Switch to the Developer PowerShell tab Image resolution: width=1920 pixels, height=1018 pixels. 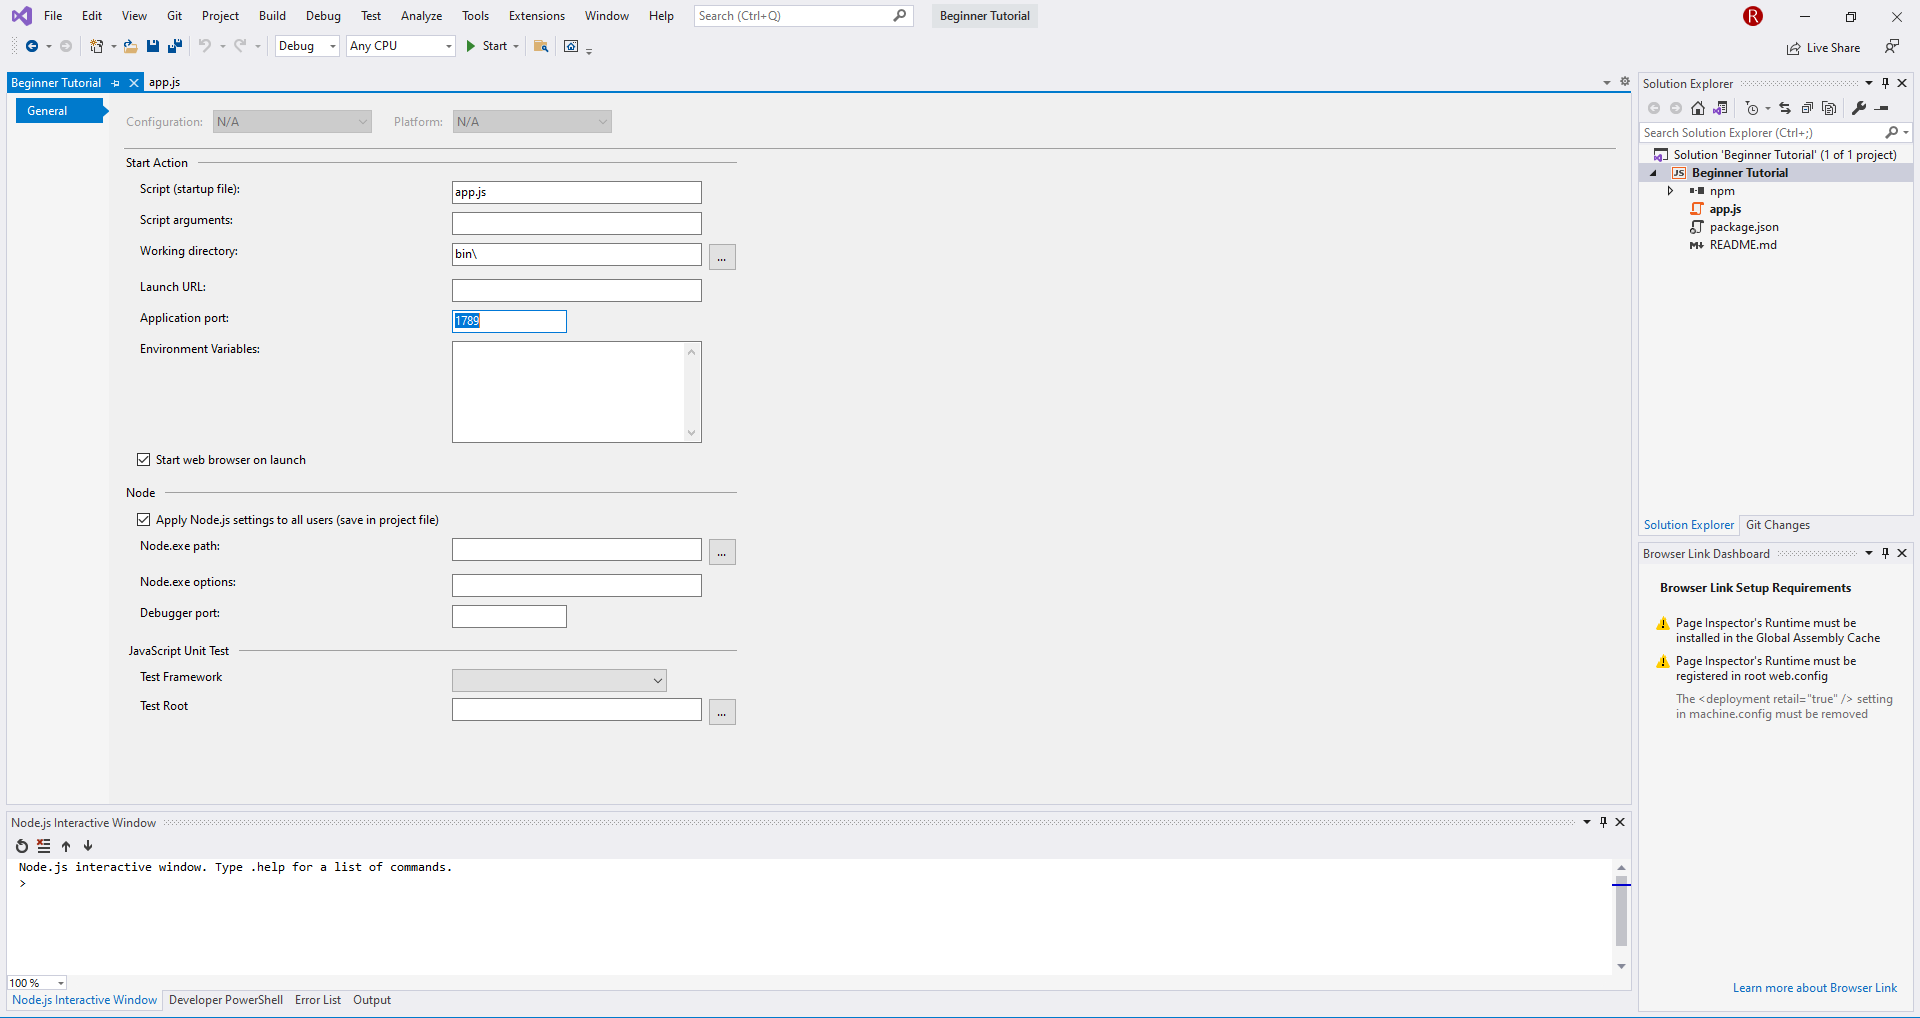[226, 1000]
